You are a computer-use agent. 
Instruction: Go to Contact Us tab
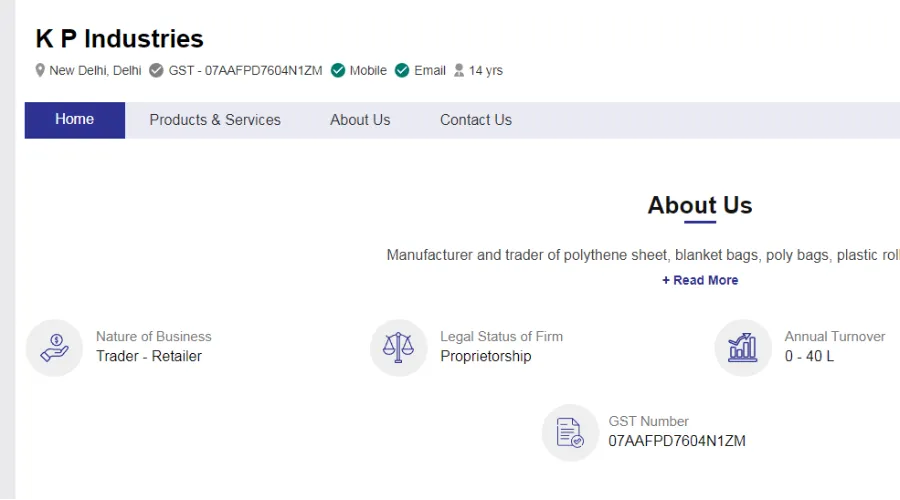476,120
